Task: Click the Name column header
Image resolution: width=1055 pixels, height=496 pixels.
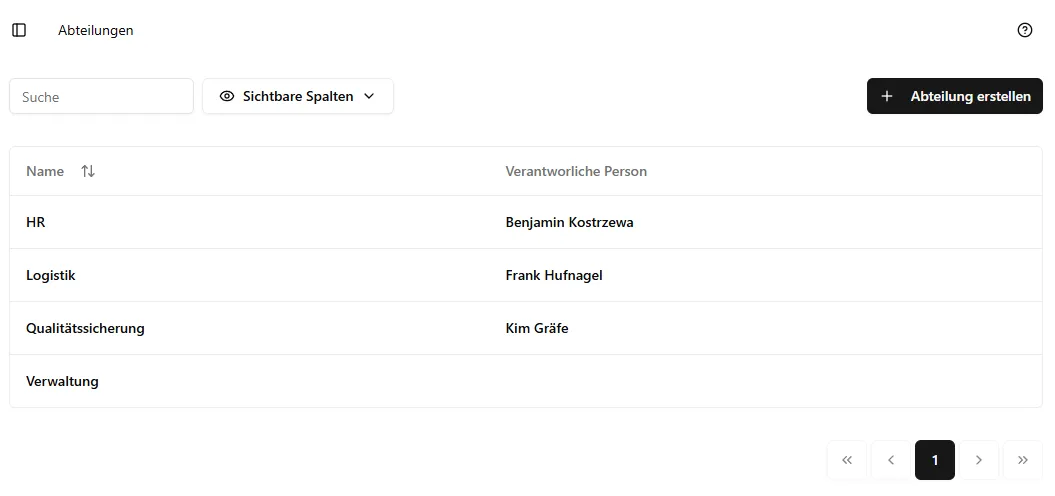Action: [45, 171]
